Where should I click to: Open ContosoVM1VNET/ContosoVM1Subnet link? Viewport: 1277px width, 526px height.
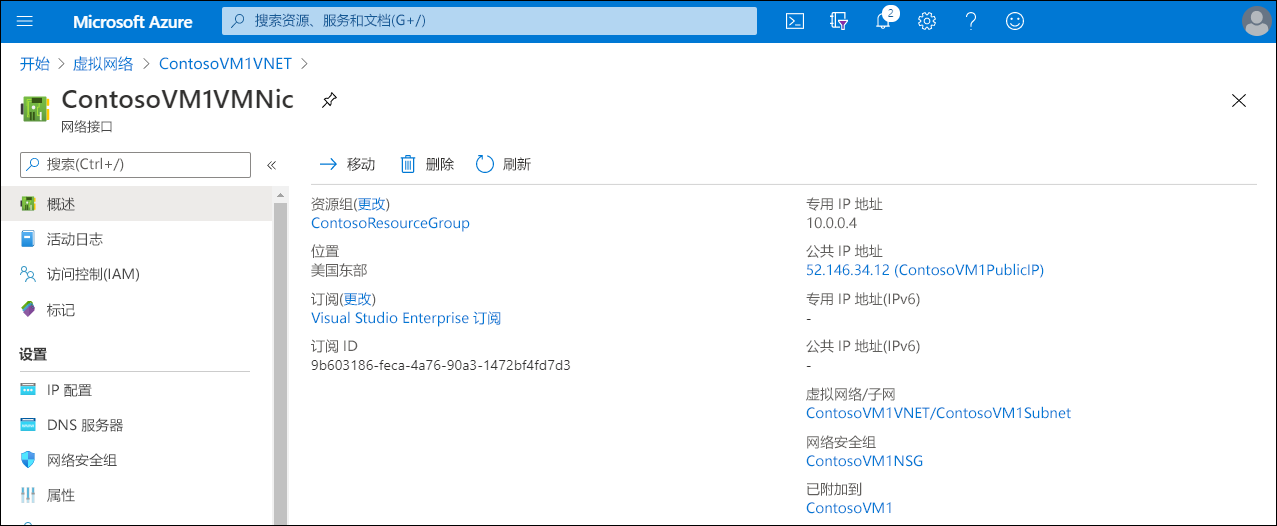tap(938, 413)
